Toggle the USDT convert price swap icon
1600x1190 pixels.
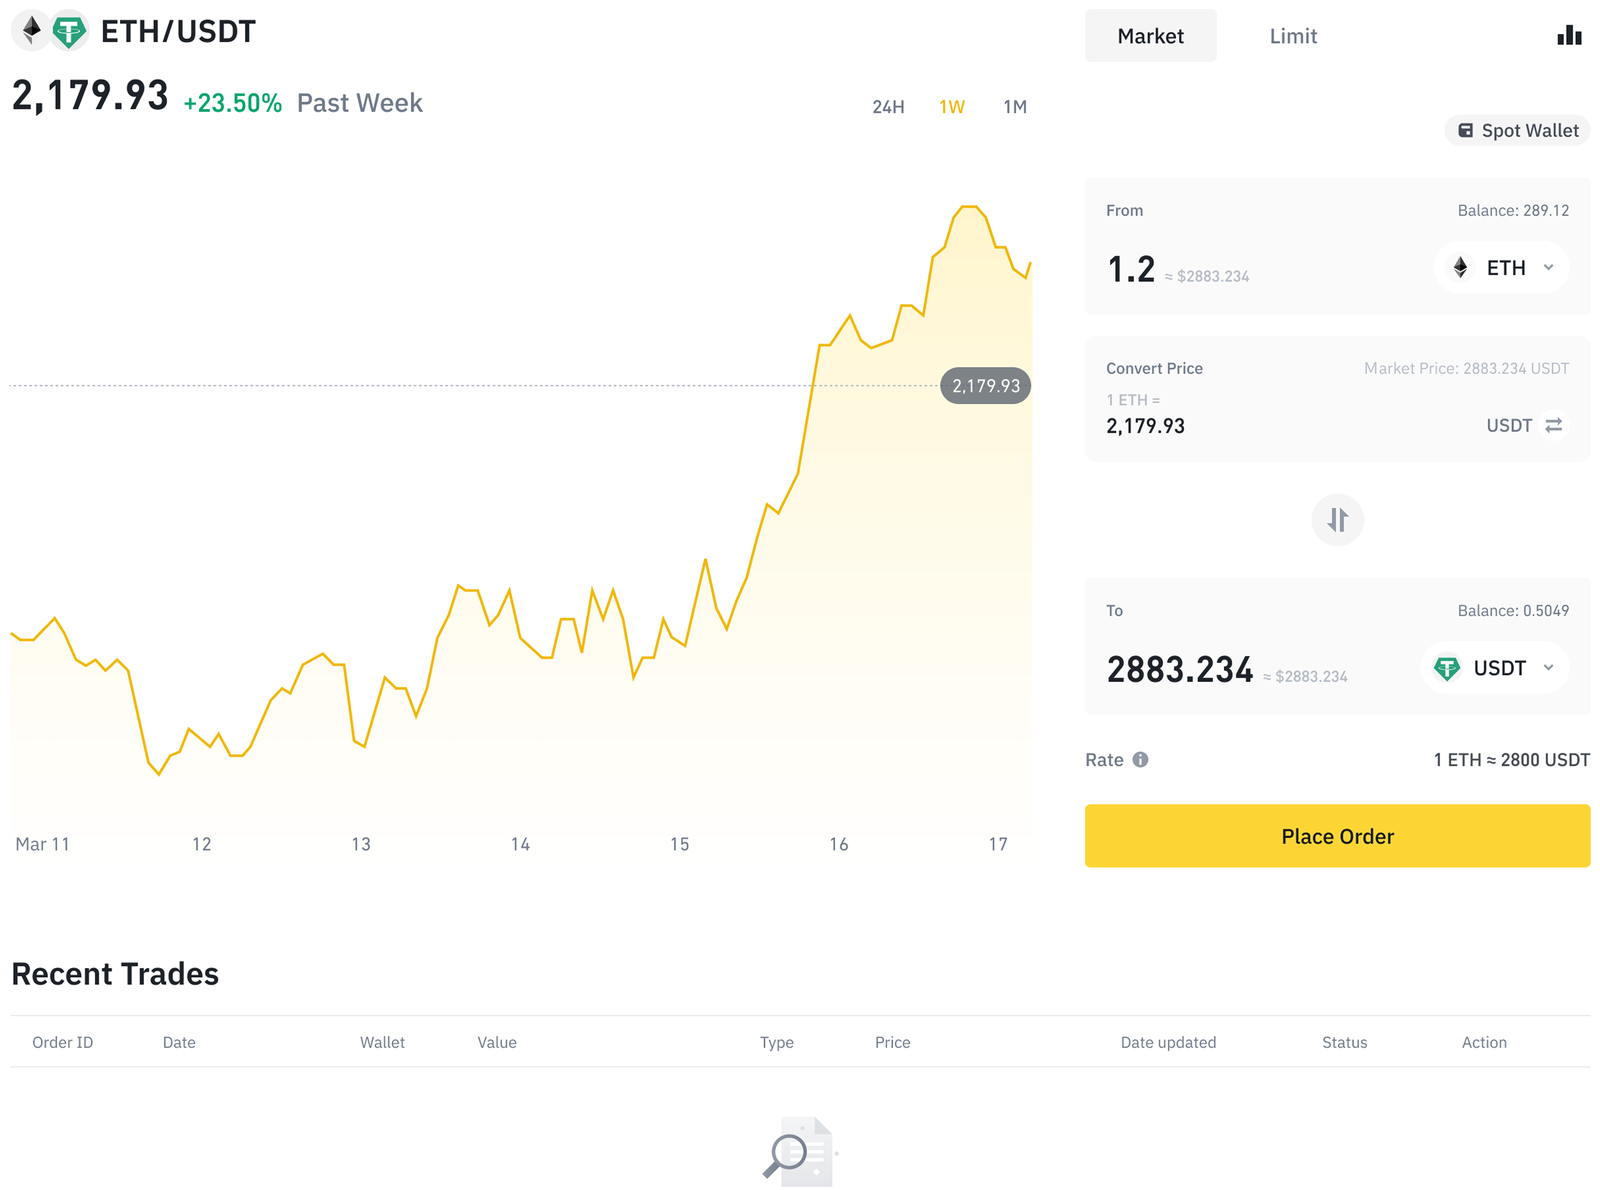[1553, 426]
